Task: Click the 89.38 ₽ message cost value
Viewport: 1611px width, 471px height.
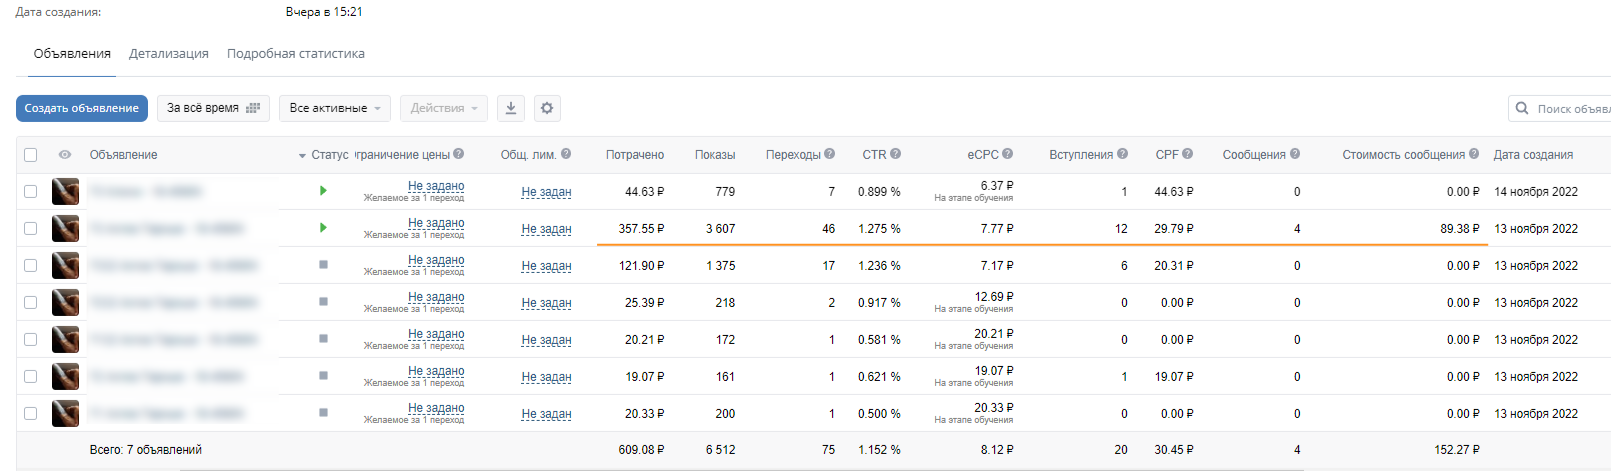Action: point(1460,229)
